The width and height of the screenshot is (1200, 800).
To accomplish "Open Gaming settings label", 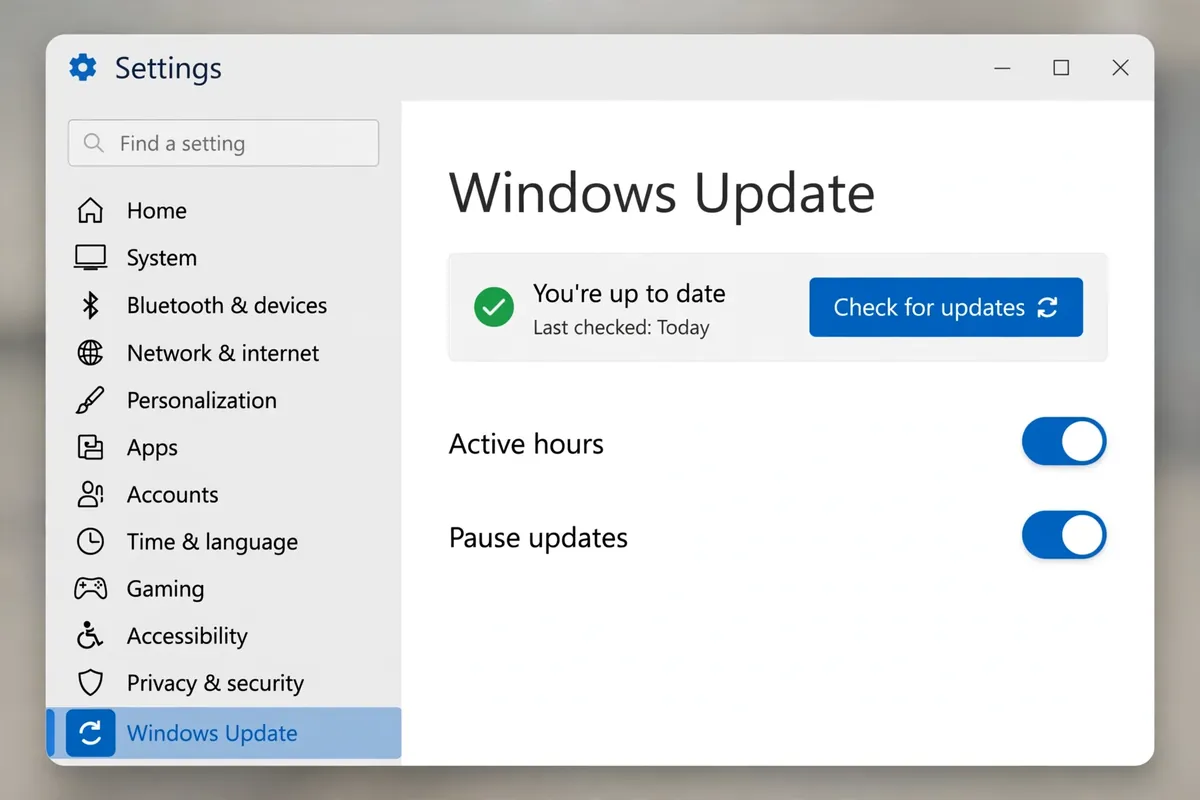I will pos(165,590).
